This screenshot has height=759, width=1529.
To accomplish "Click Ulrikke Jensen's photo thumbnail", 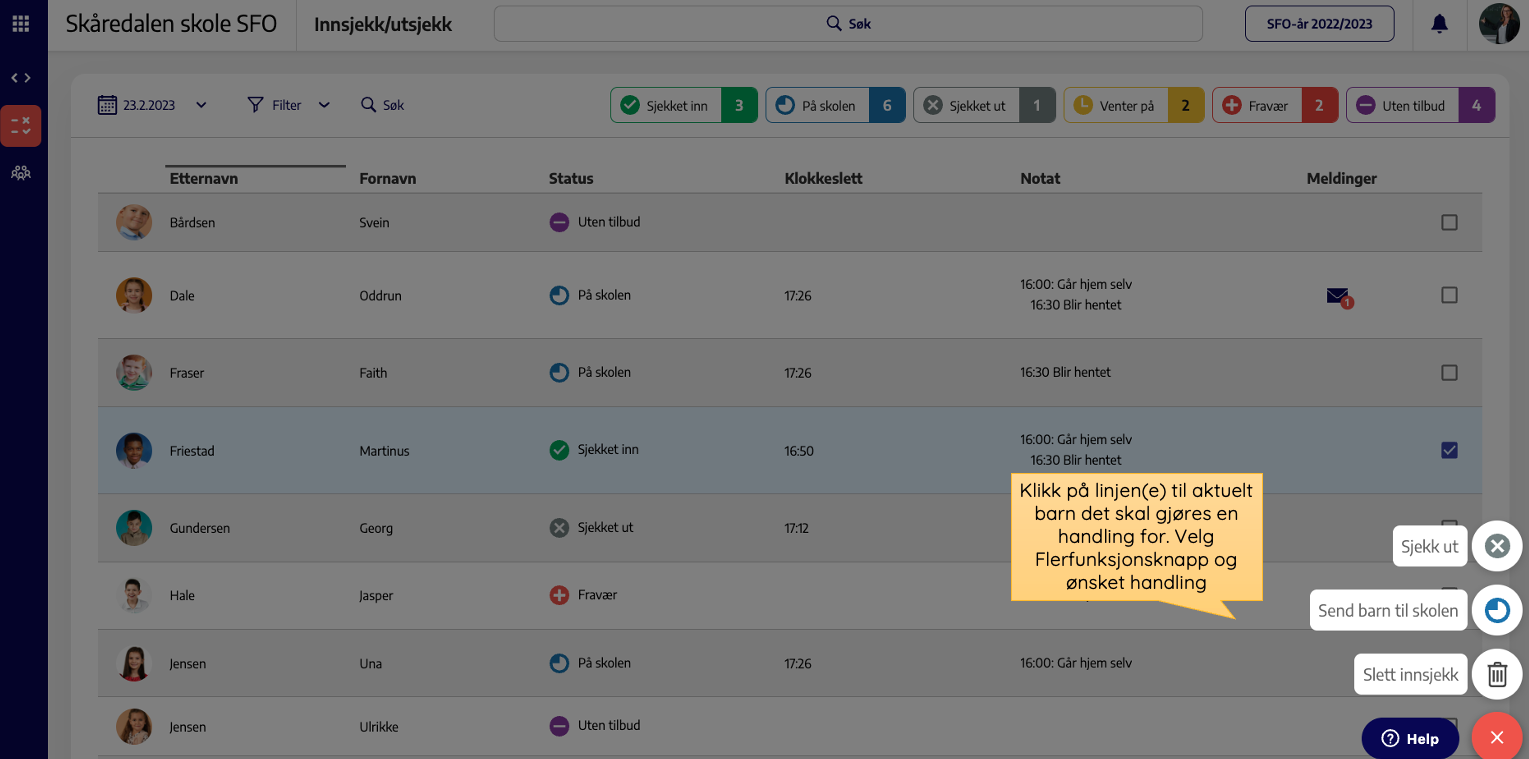I will (133, 726).
